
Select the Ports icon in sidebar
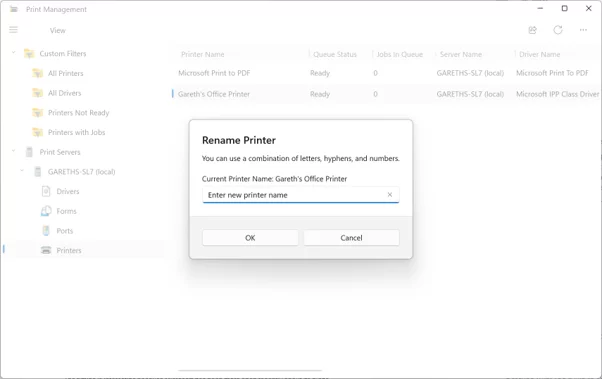click(46, 230)
